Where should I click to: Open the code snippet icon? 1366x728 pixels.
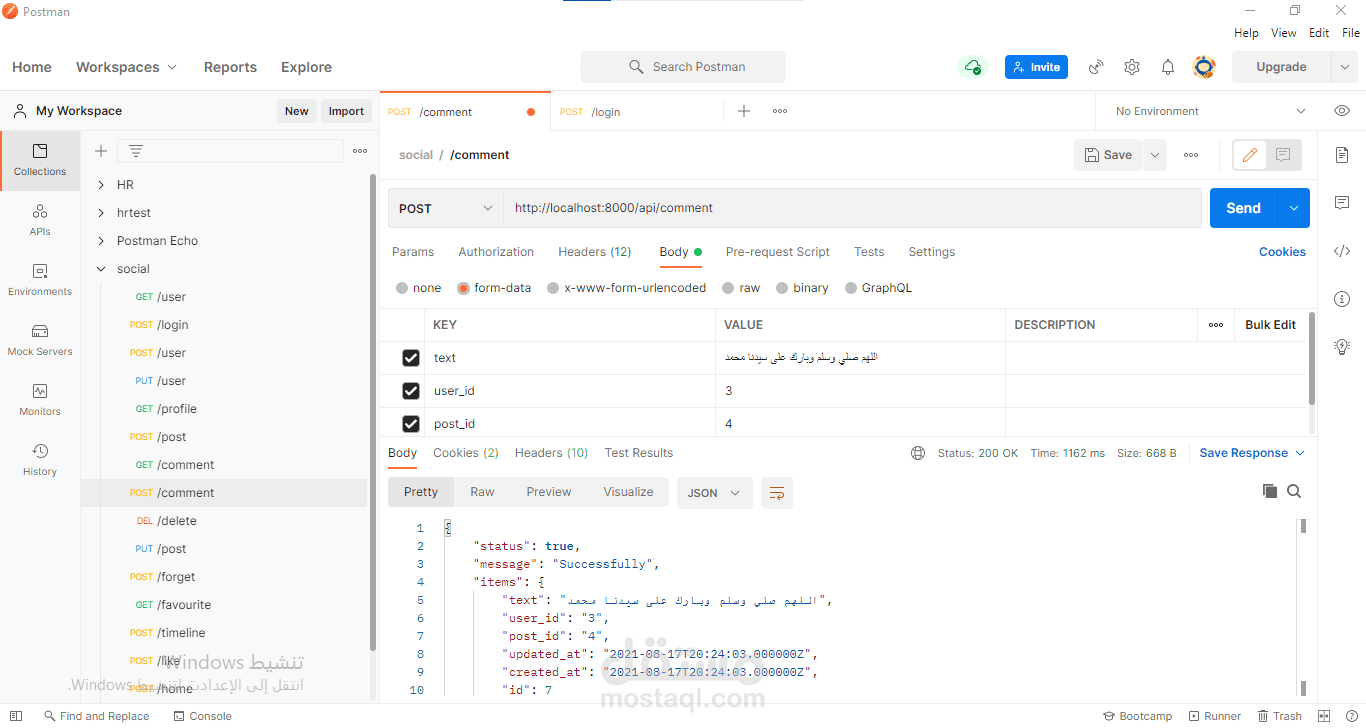coord(1342,251)
